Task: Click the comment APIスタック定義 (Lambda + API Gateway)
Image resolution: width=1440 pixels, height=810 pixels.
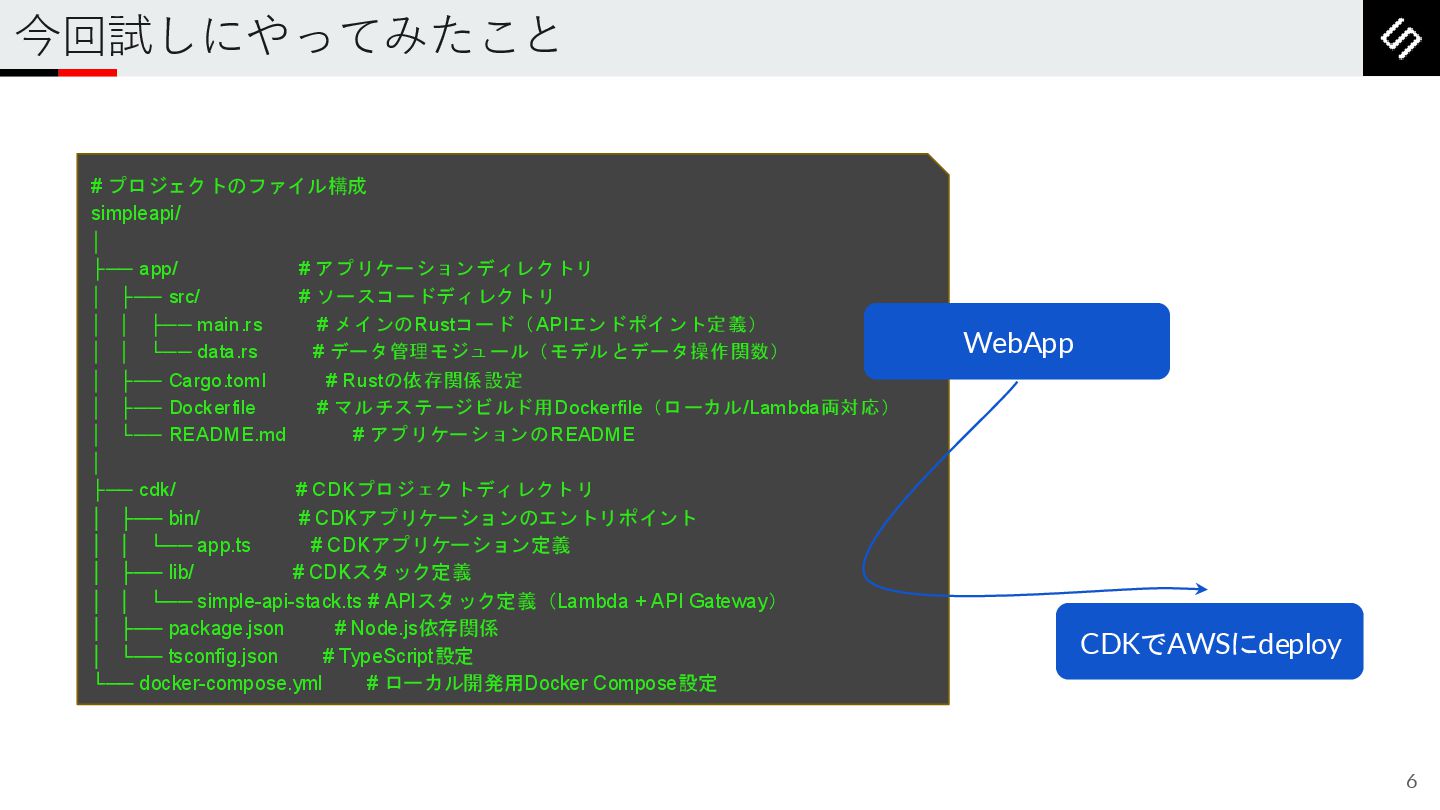Action: pos(575,601)
